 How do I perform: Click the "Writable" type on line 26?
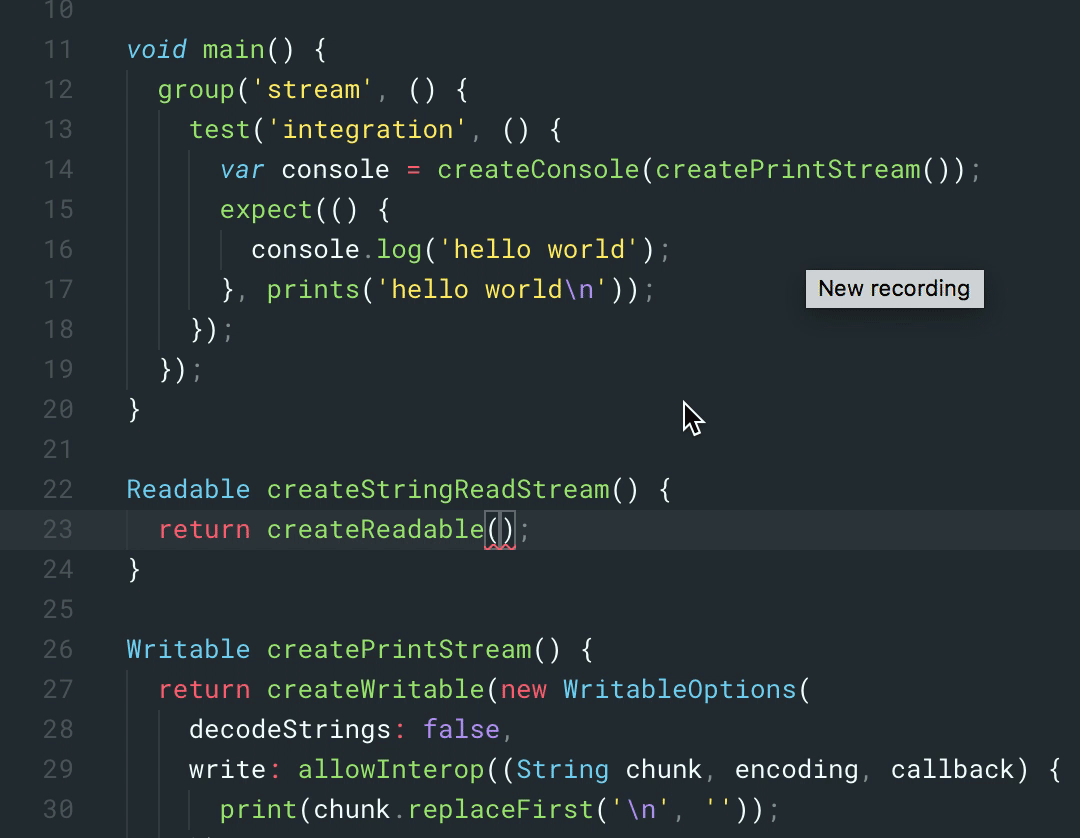[x=188, y=649]
